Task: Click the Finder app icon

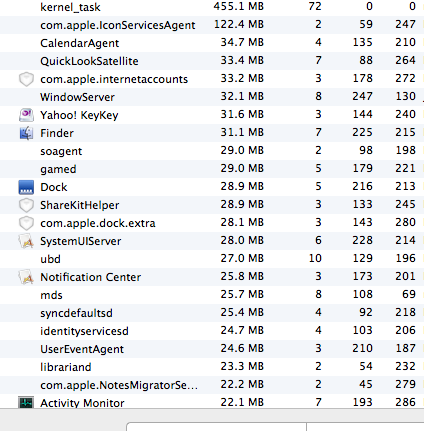Action: pyautogui.click(x=26, y=133)
